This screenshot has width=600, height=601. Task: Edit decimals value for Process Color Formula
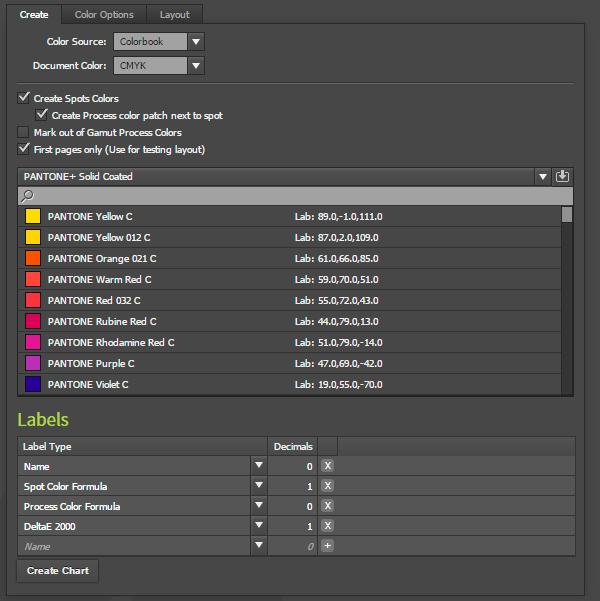(x=293, y=506)
